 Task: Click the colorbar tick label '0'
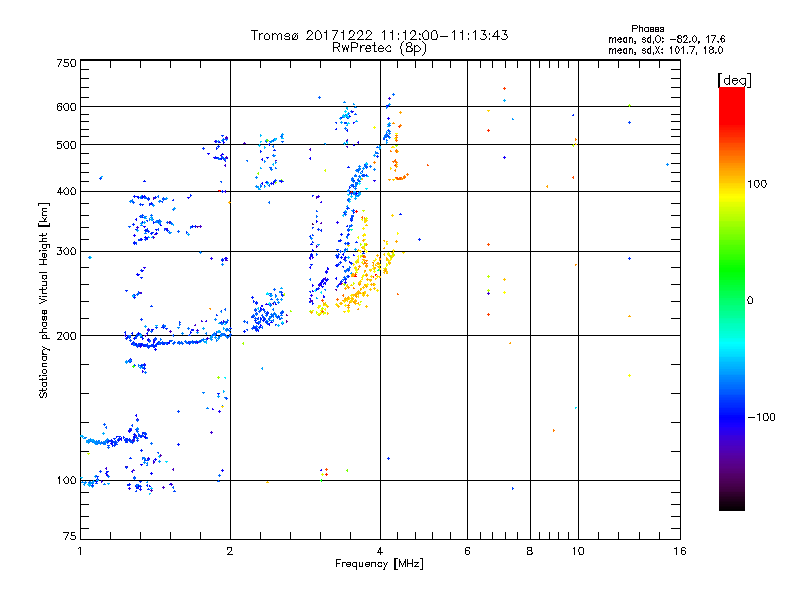tap(750, 300)
